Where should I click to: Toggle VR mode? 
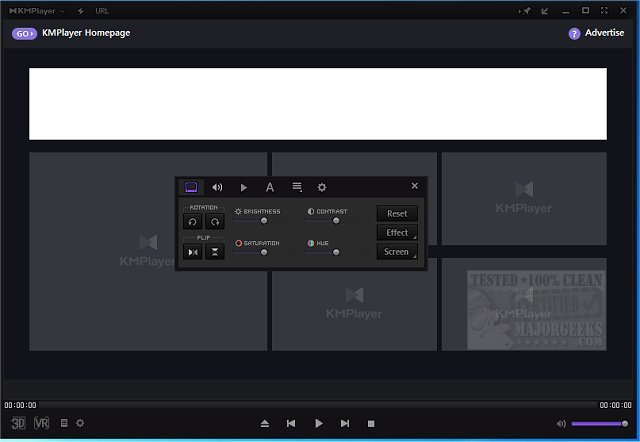pyautogui.click(x=41, y=424)
